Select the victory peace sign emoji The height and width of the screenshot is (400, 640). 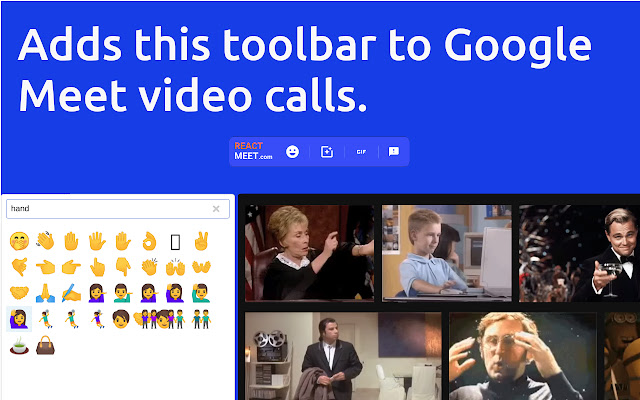[x=201, y=241]
